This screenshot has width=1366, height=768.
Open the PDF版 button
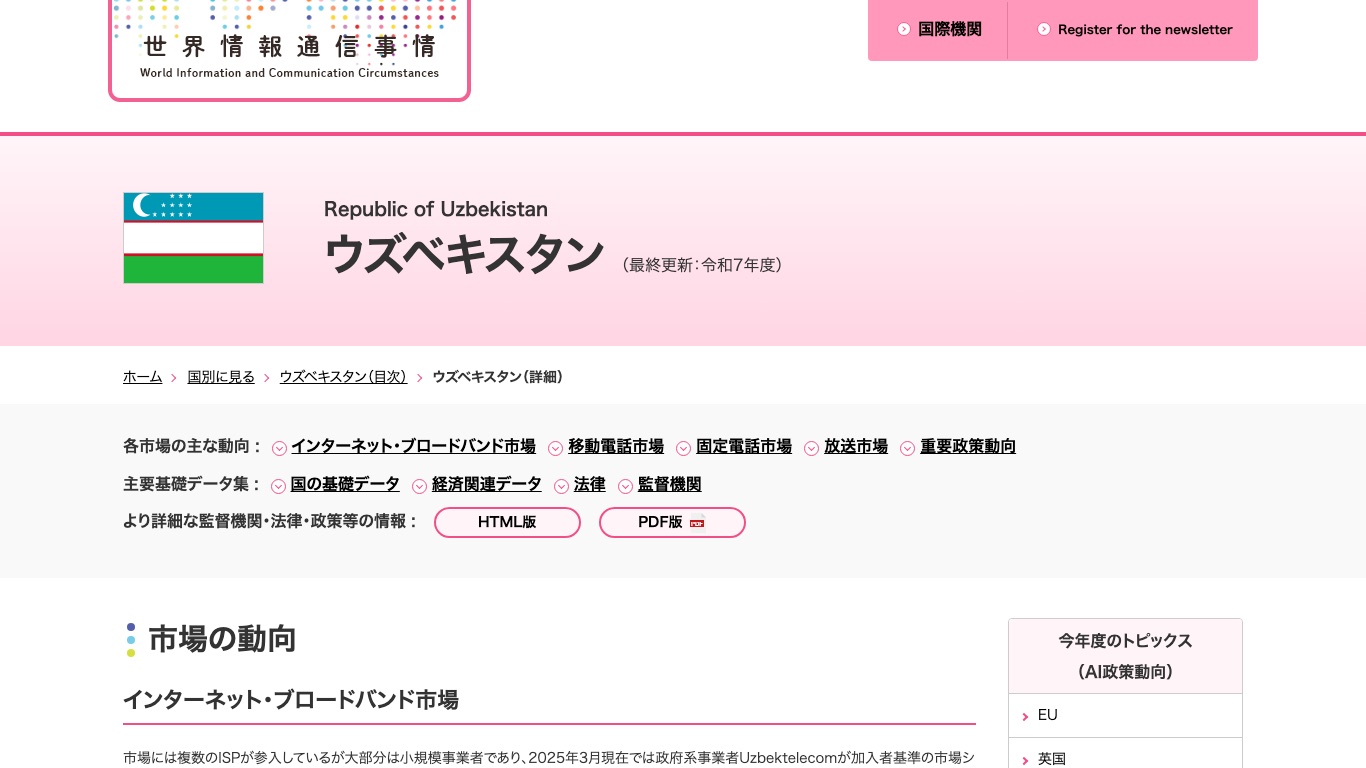click(672, 522)
